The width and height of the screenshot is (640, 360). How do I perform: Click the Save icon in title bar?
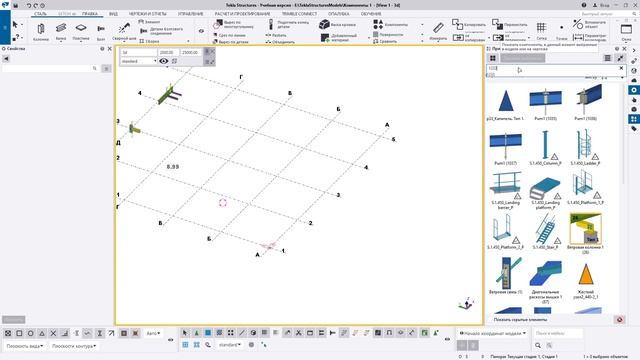click(x=15, y=6)
